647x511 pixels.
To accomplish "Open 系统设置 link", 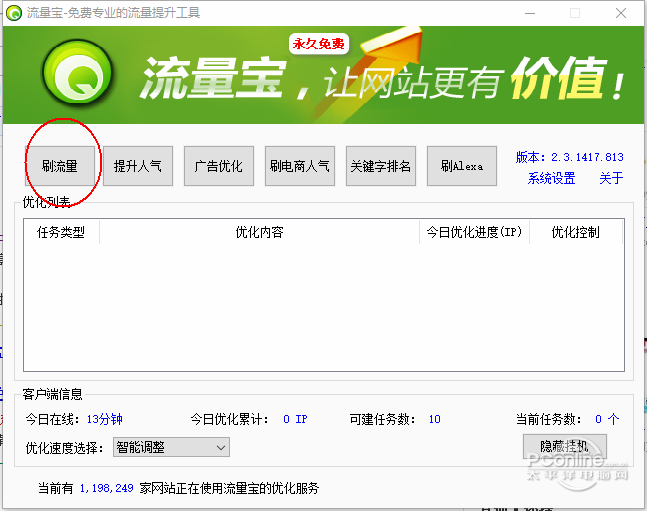I will 551,178.
